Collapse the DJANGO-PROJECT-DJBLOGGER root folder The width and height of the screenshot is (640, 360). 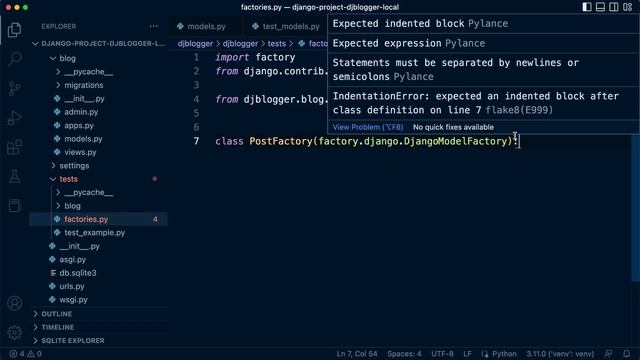coord(100,44)
